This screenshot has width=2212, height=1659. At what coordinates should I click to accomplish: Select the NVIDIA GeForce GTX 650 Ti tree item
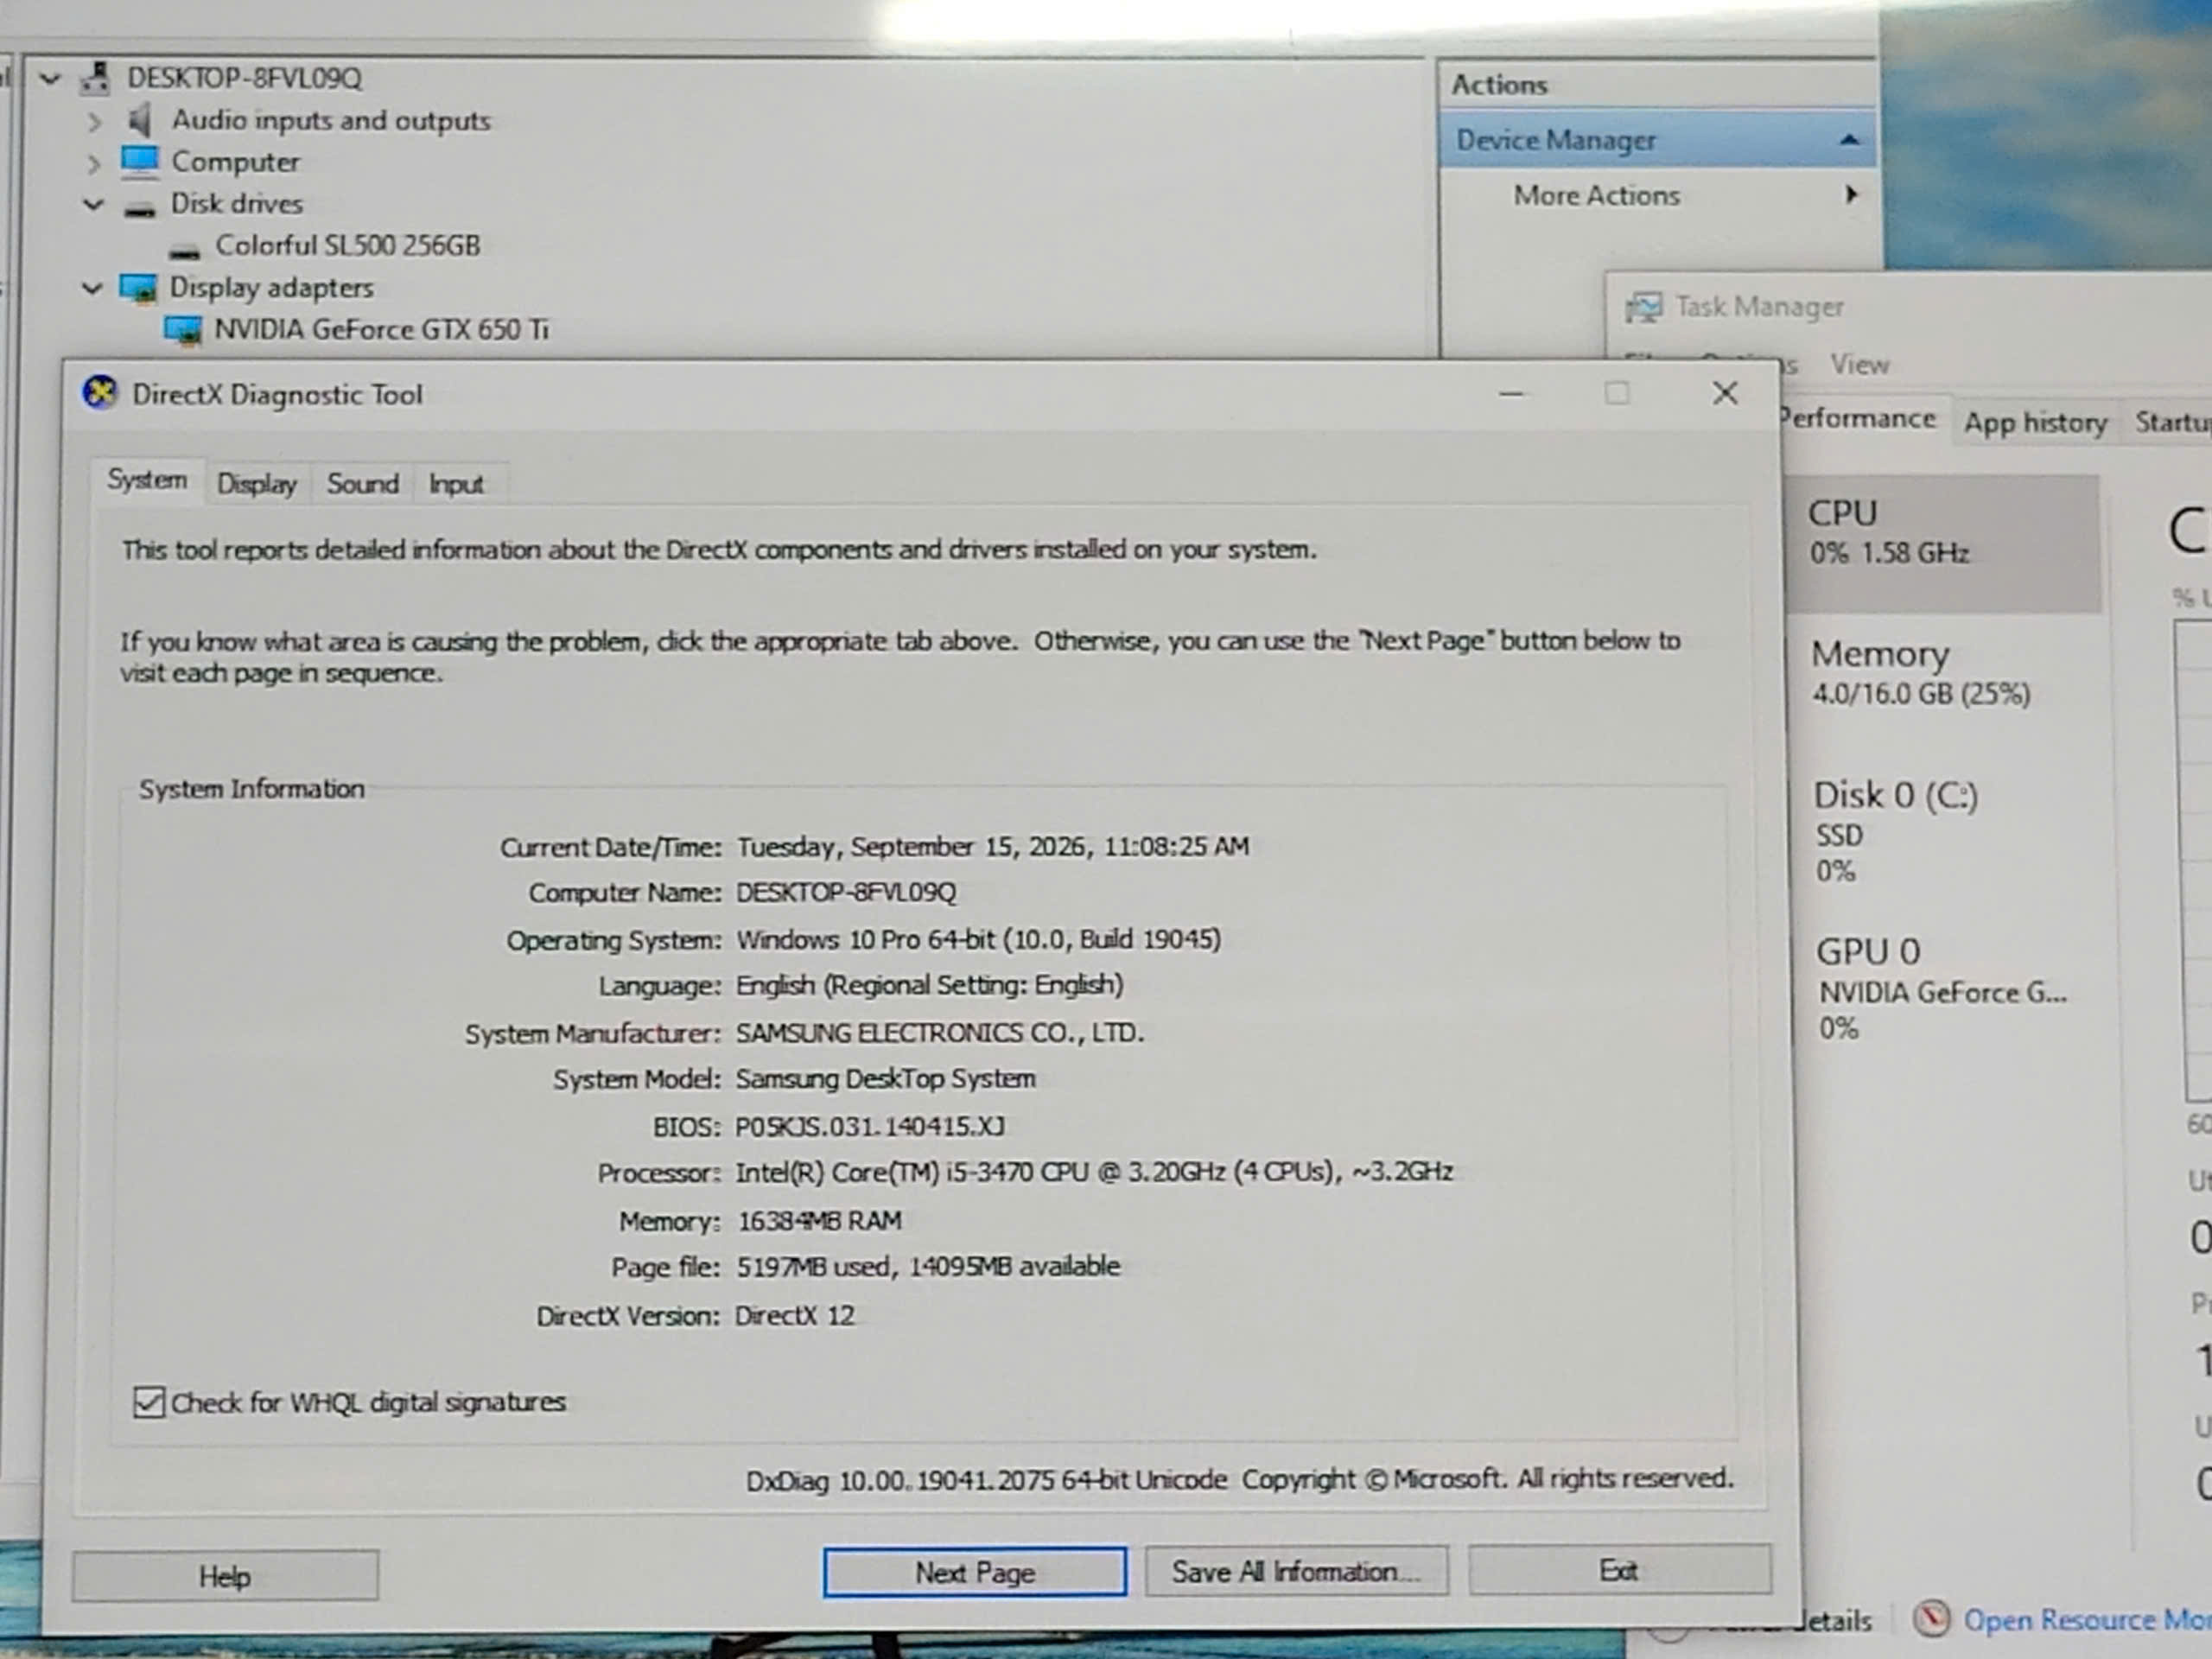[382, 330]
